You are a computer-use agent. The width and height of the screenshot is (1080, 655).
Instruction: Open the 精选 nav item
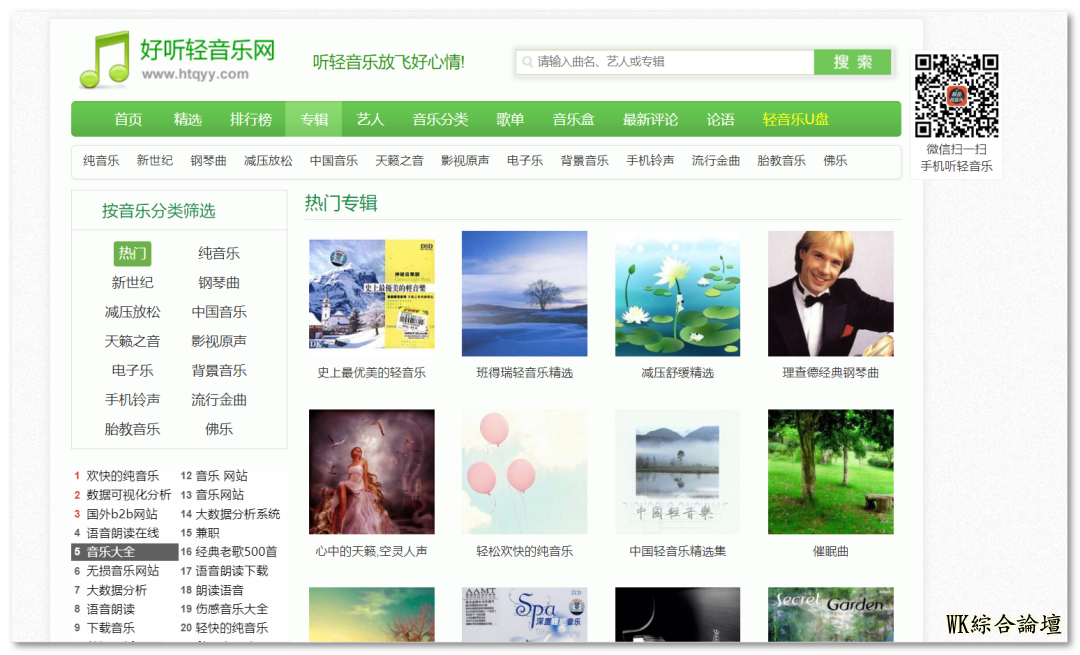(x=187, y=119)
